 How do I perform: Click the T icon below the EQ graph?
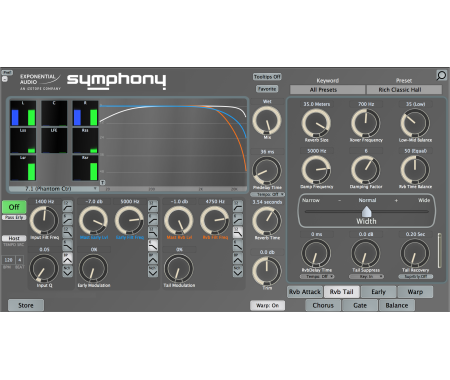pos(102,183)
